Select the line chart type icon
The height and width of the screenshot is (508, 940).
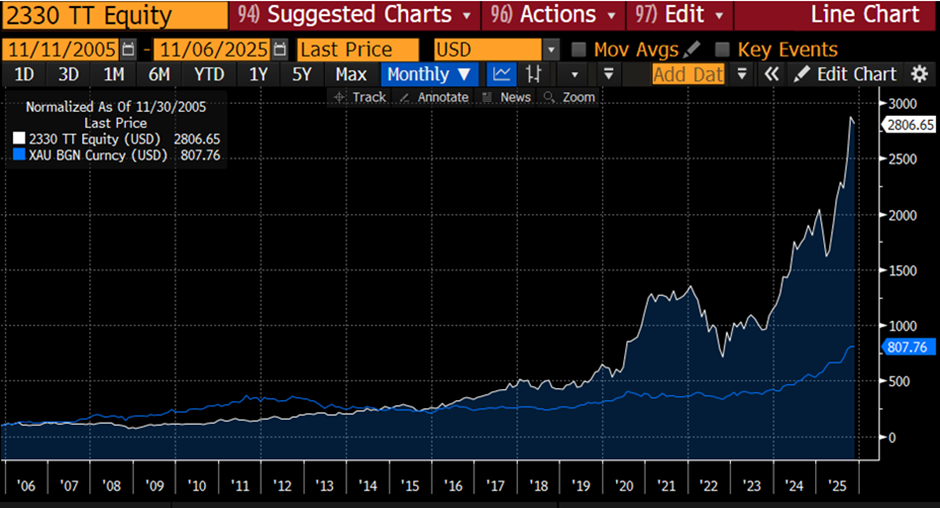502,73
